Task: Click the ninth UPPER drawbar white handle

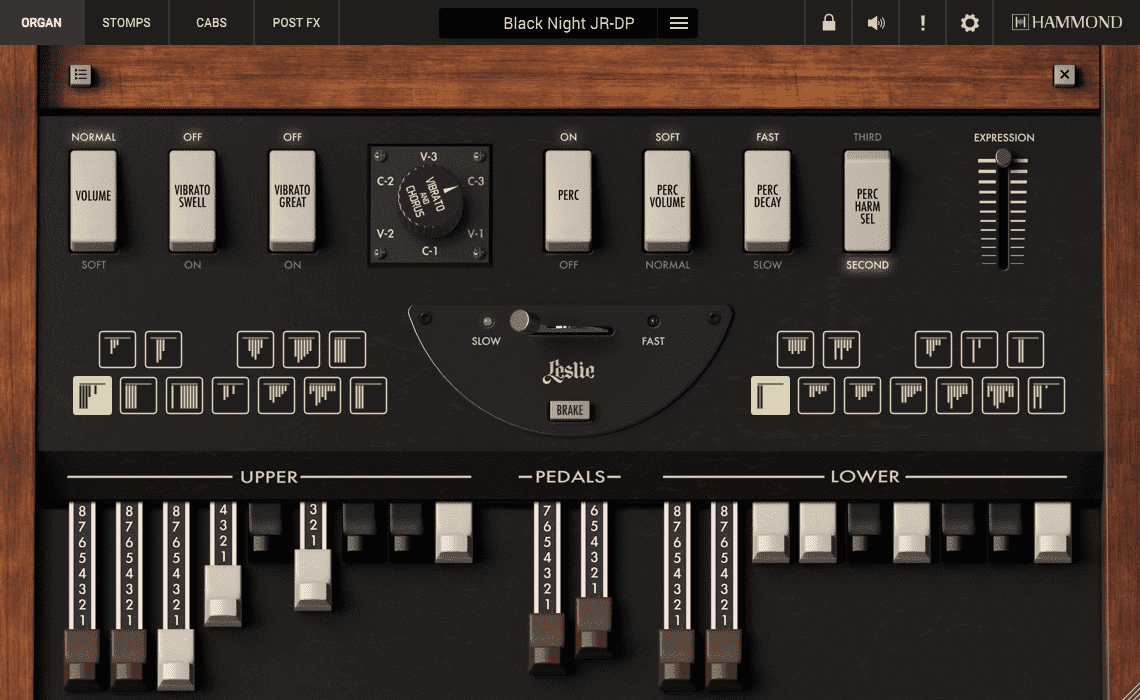Action: (454, 533)
